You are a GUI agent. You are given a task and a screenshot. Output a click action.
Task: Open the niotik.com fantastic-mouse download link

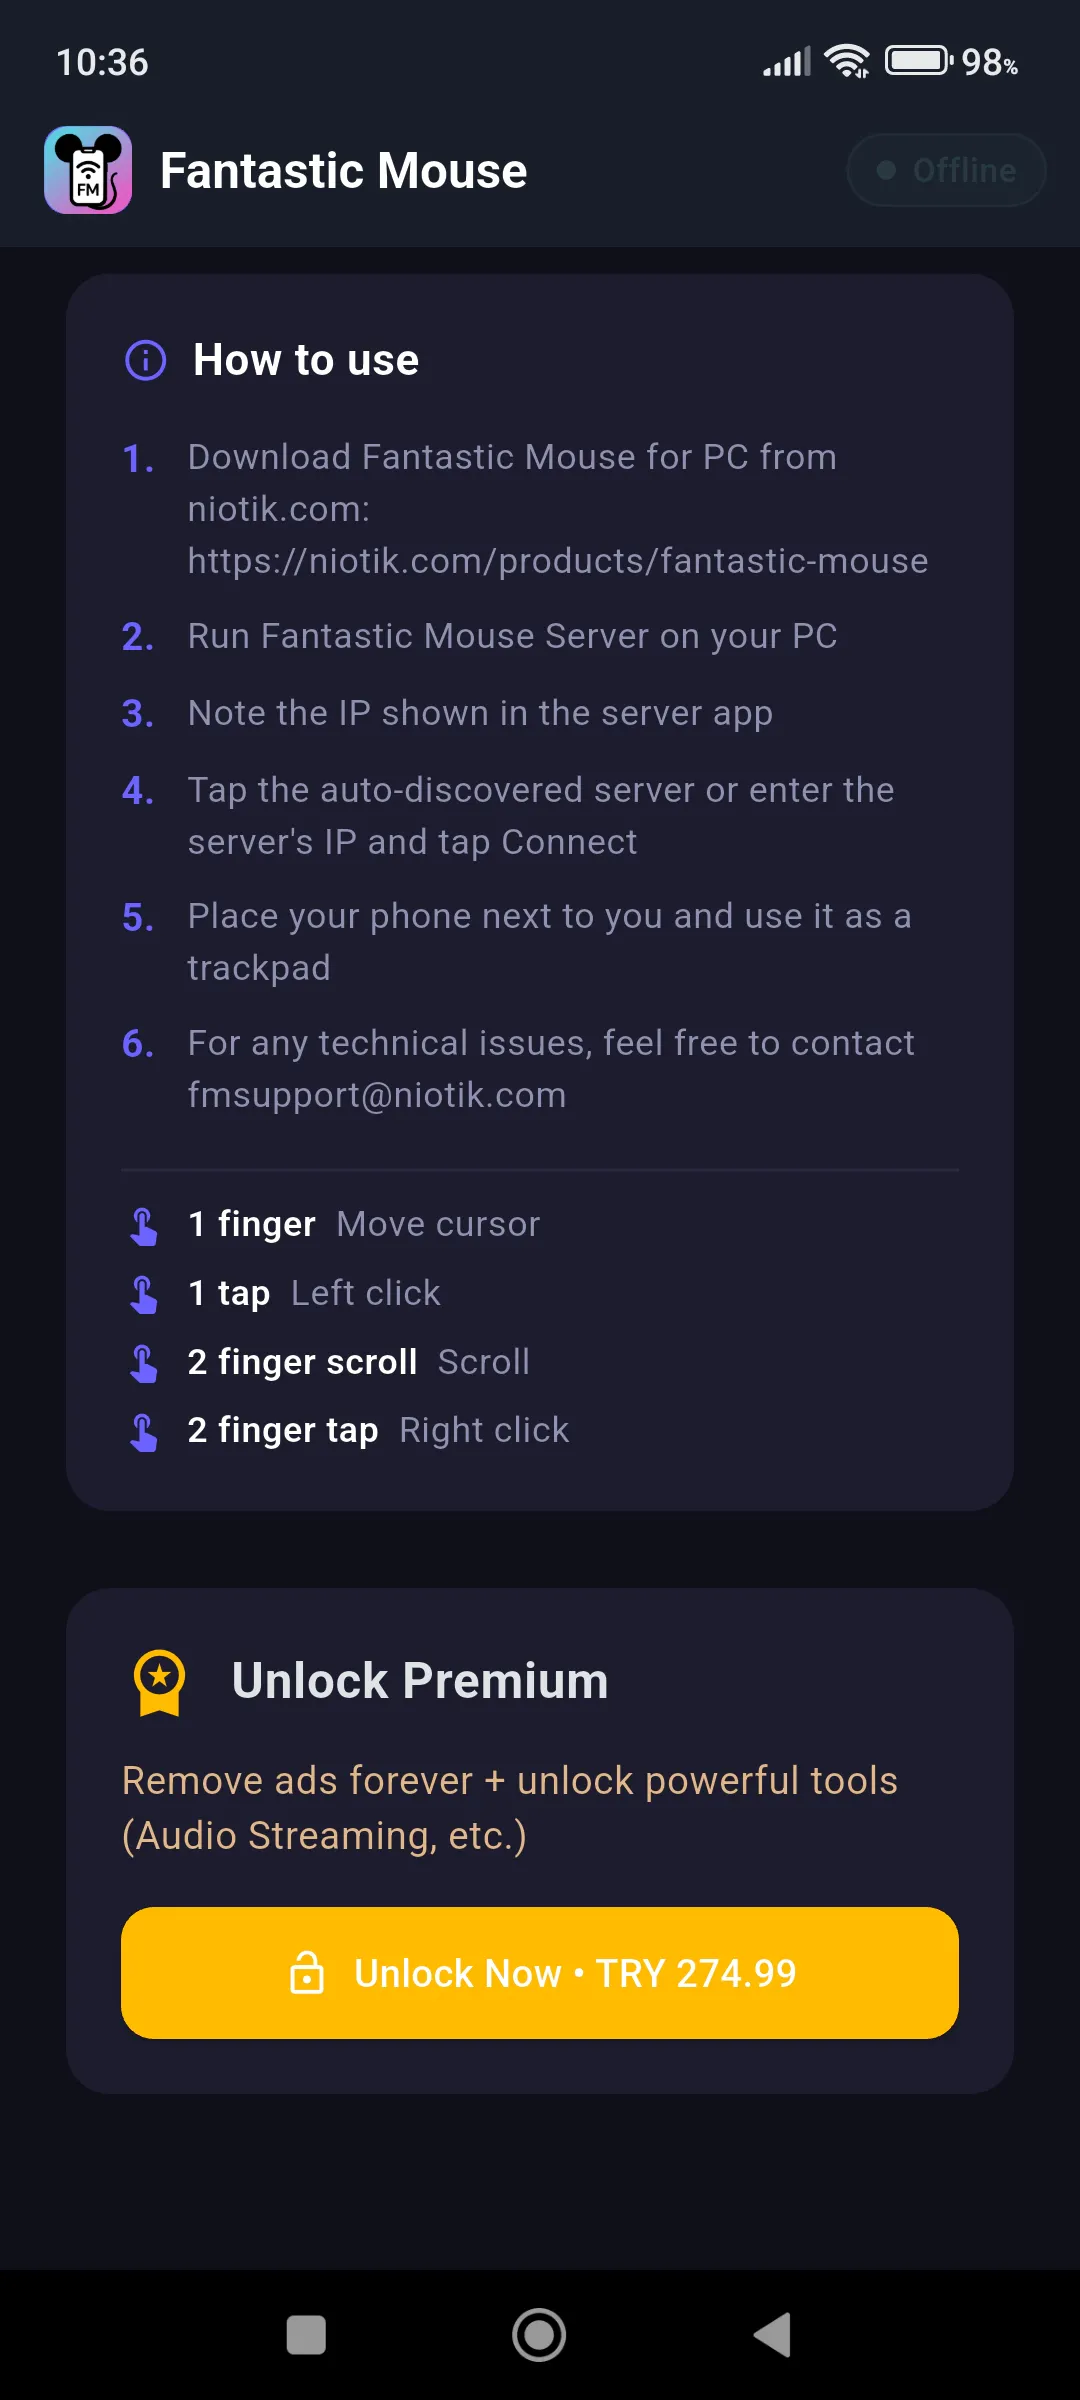pos(558,561)
